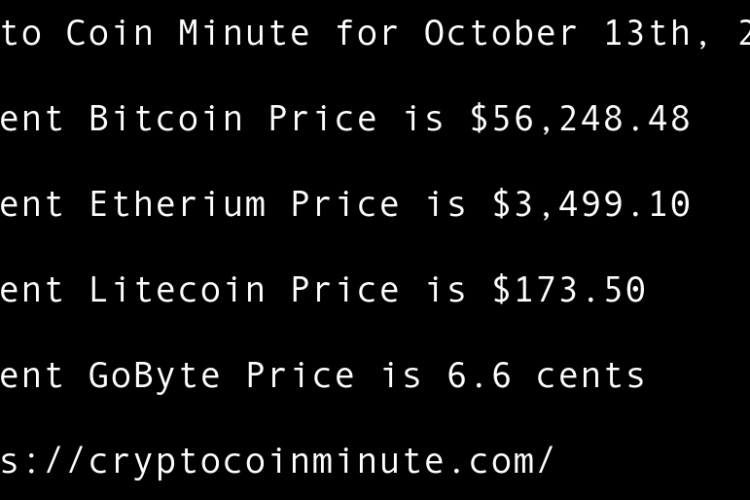Click the word "GoByte"
This screenshot has width=750, height=500.
tap(155, 376)
